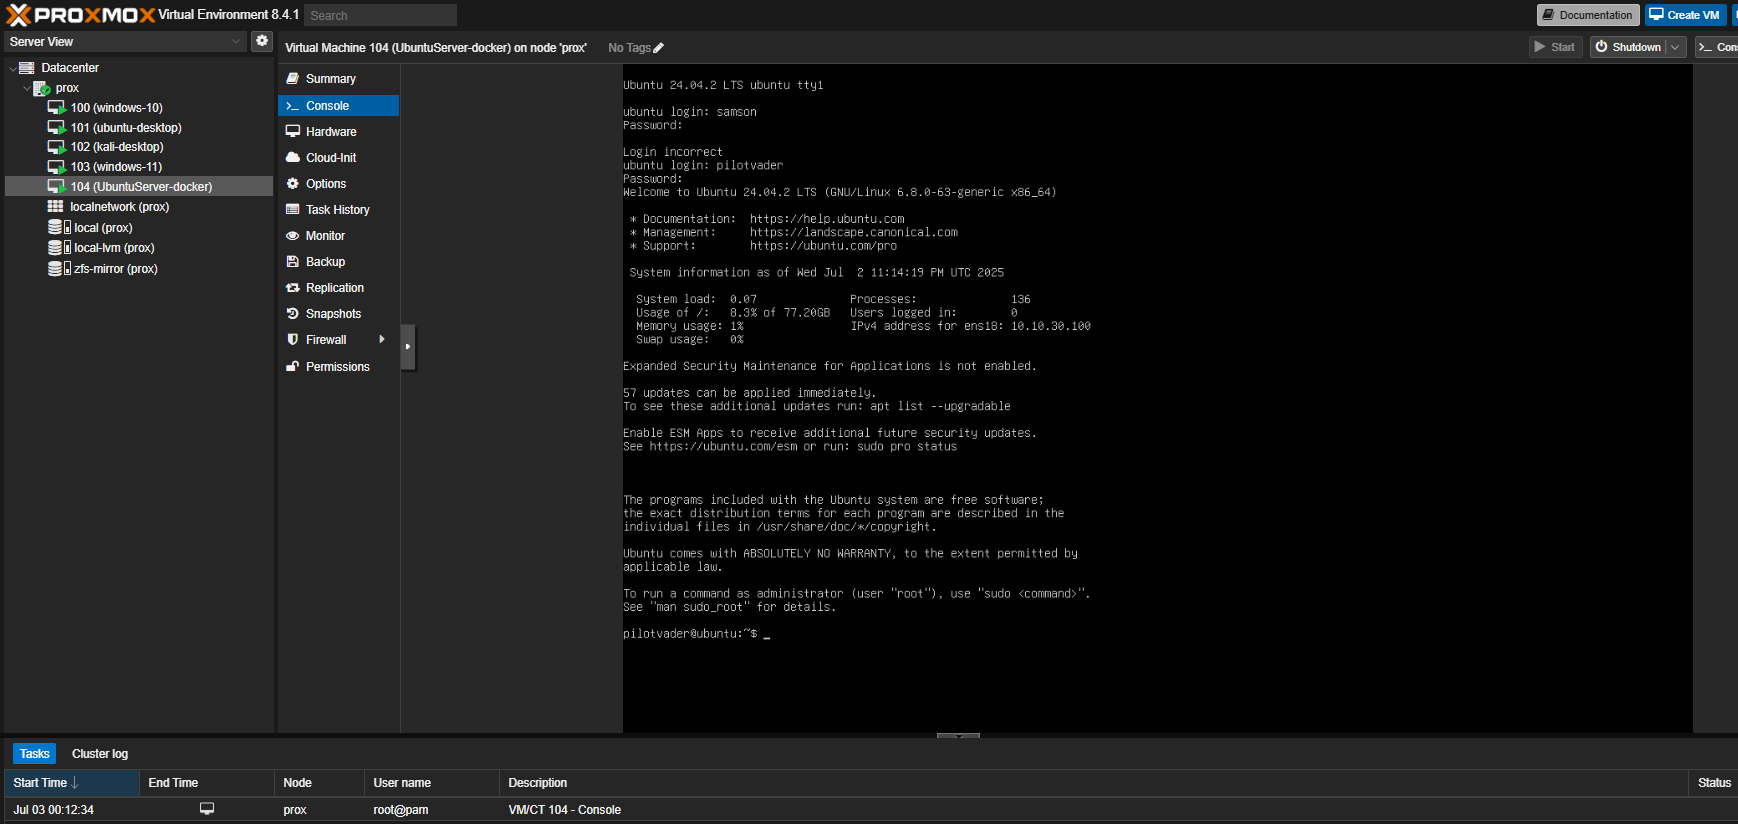Select 102 (kali-desktop) in tree
The height and width of the screenshot is (824, 1738).
coord(117,147)
